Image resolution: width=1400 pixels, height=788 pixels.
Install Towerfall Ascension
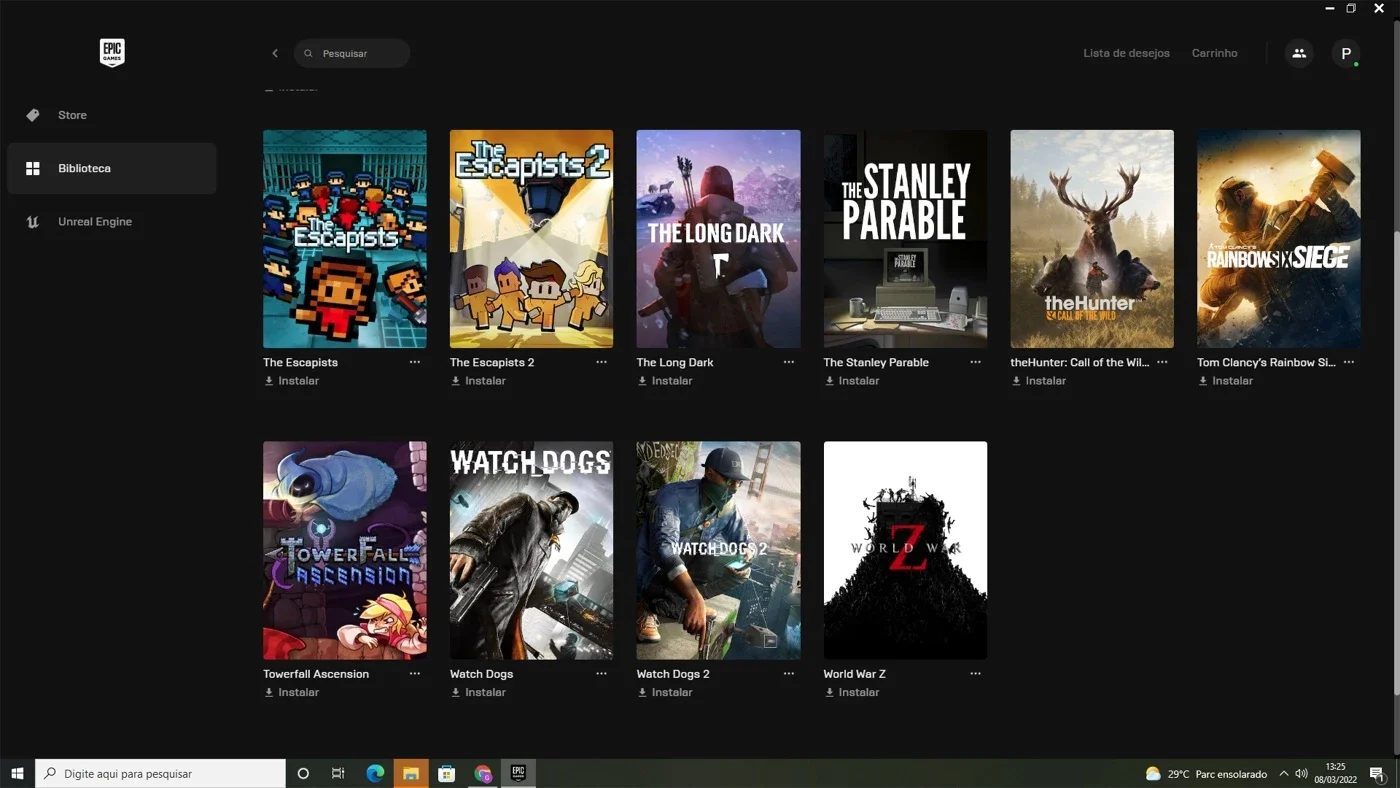tap(291, 692)
